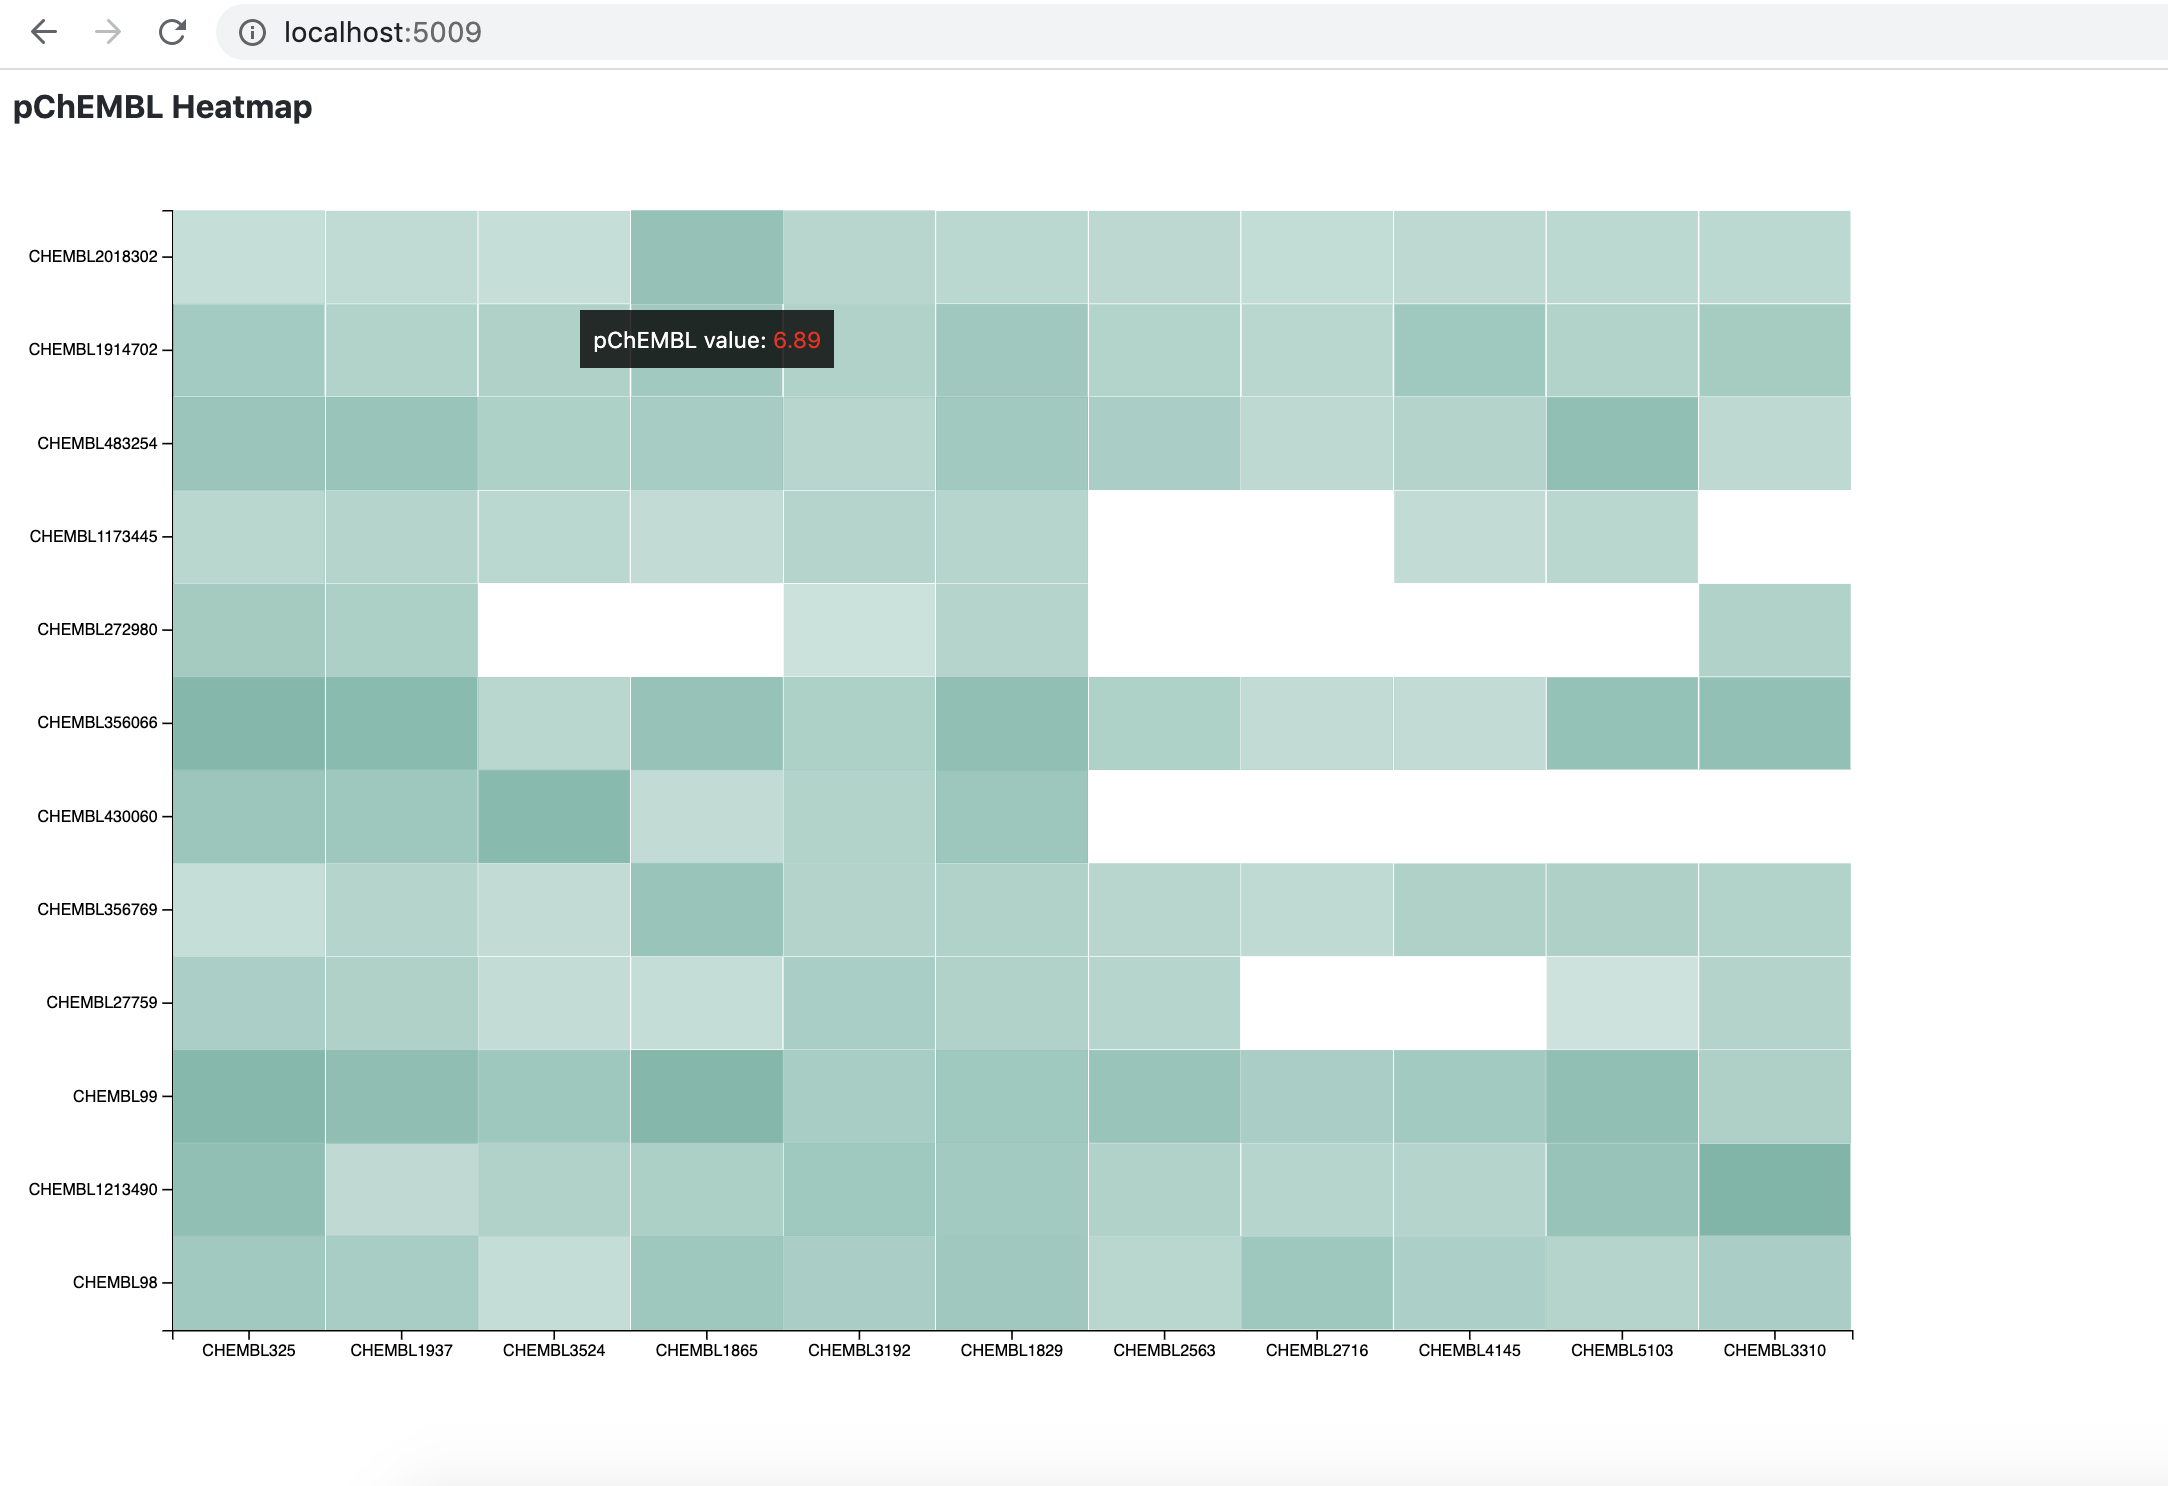Screen dimensions: 2168x1486
Task: Select heatmap cell CHEMBL98 row, CHEMBL3524 column
Action: tap(554, 1283)
